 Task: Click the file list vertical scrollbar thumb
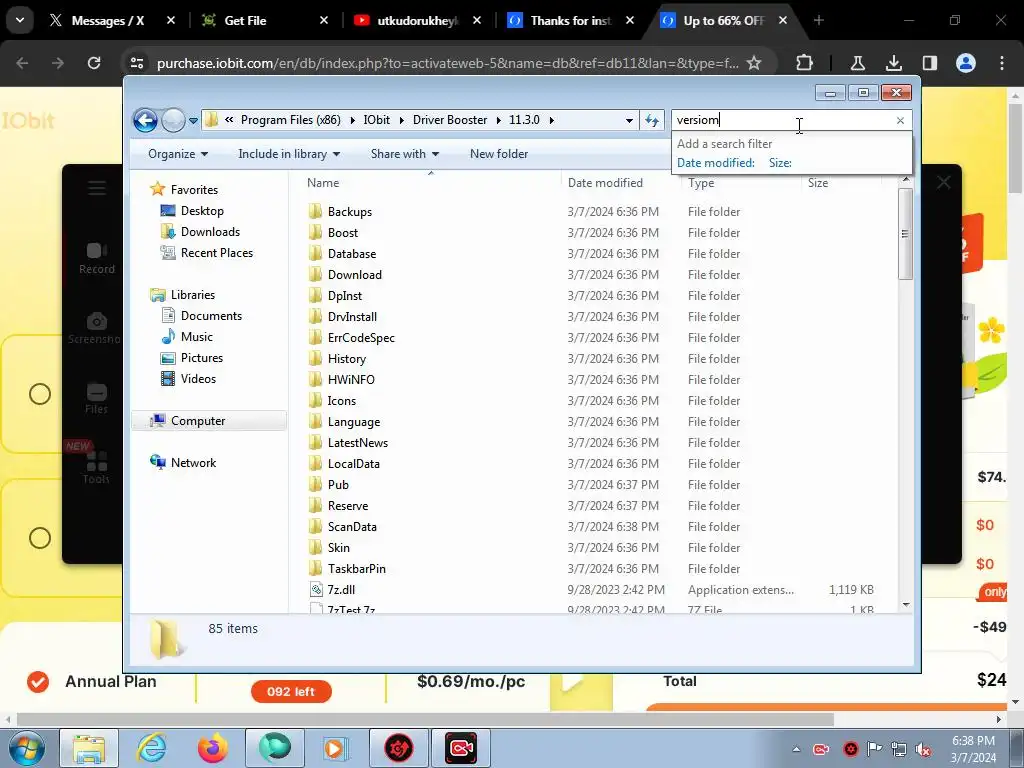(905, 234)
